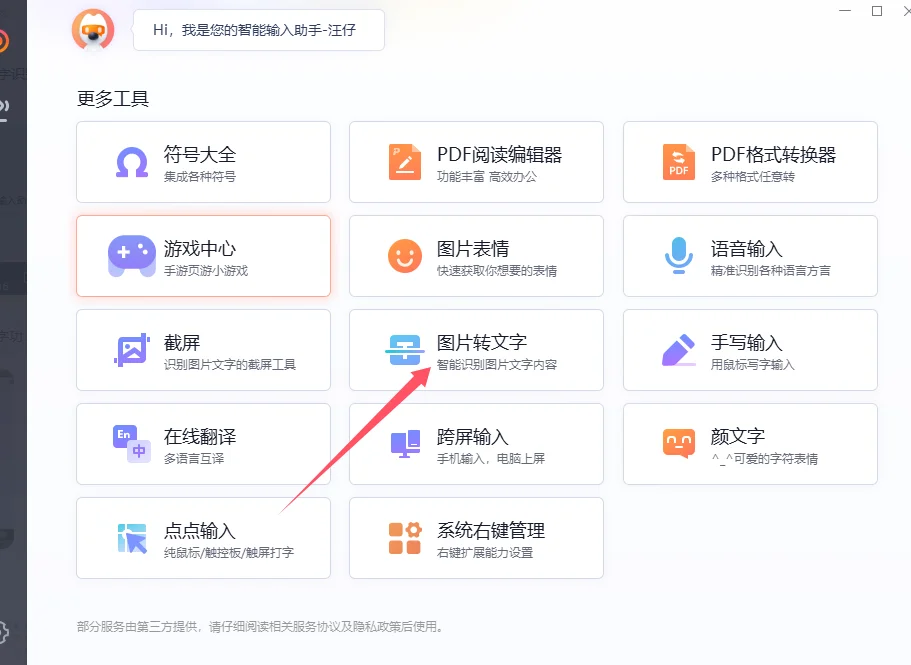Launch 跨屏输入 cross-screen input
Image resolution: width=911 pixels, height=665 pixels.
click(x=476, y=444)
